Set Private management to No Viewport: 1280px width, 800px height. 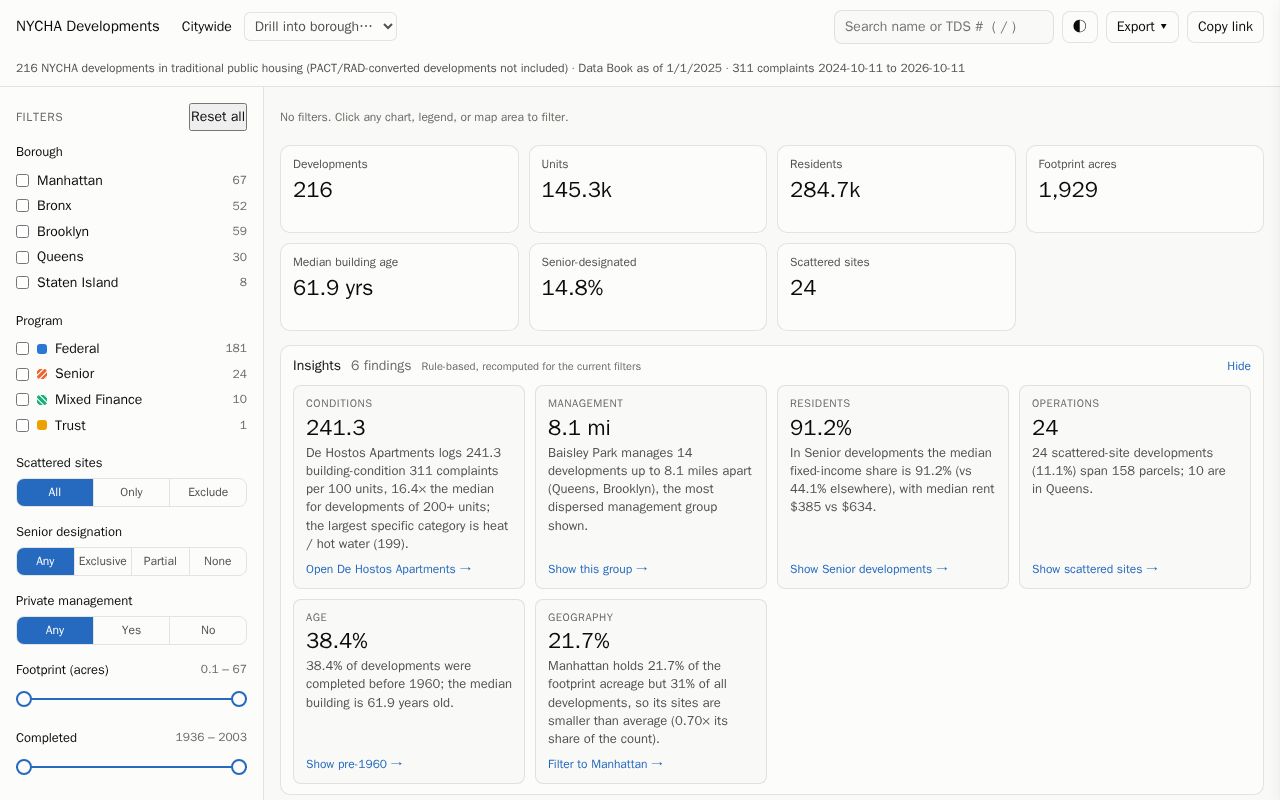point(208,630)
